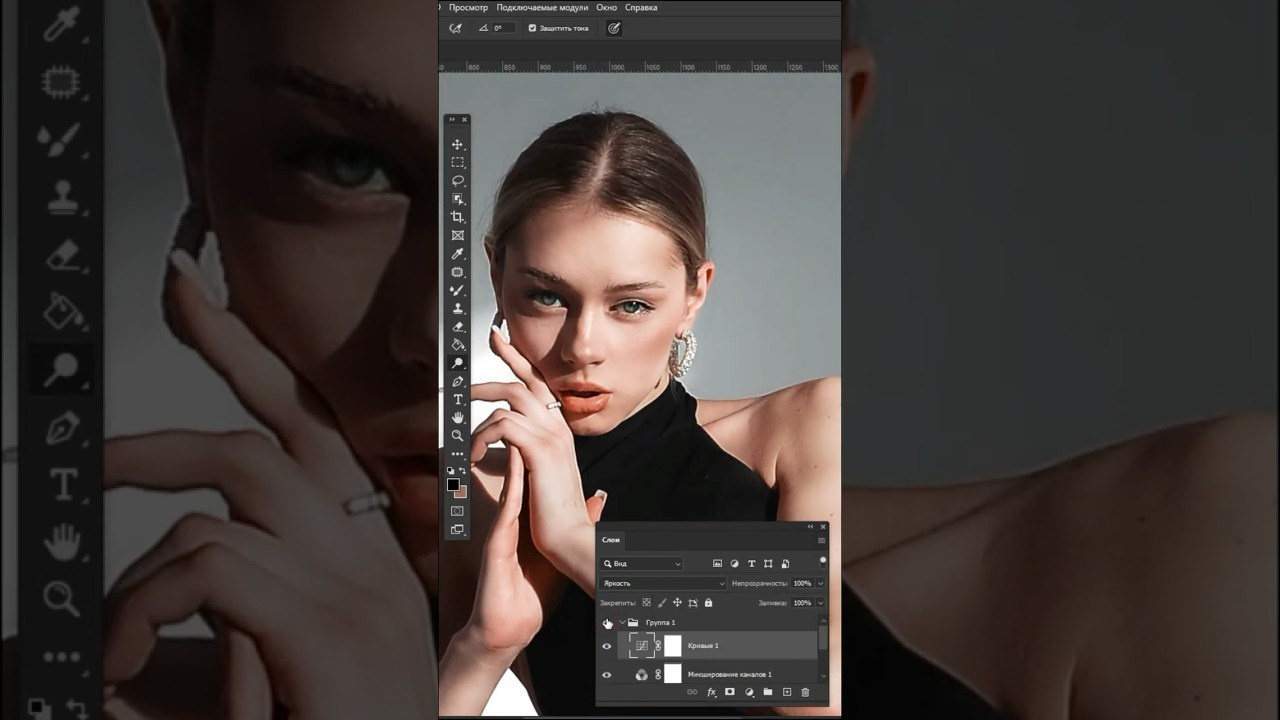
Task: Delete the selected layer via trash icon
Action: (805, 692)
